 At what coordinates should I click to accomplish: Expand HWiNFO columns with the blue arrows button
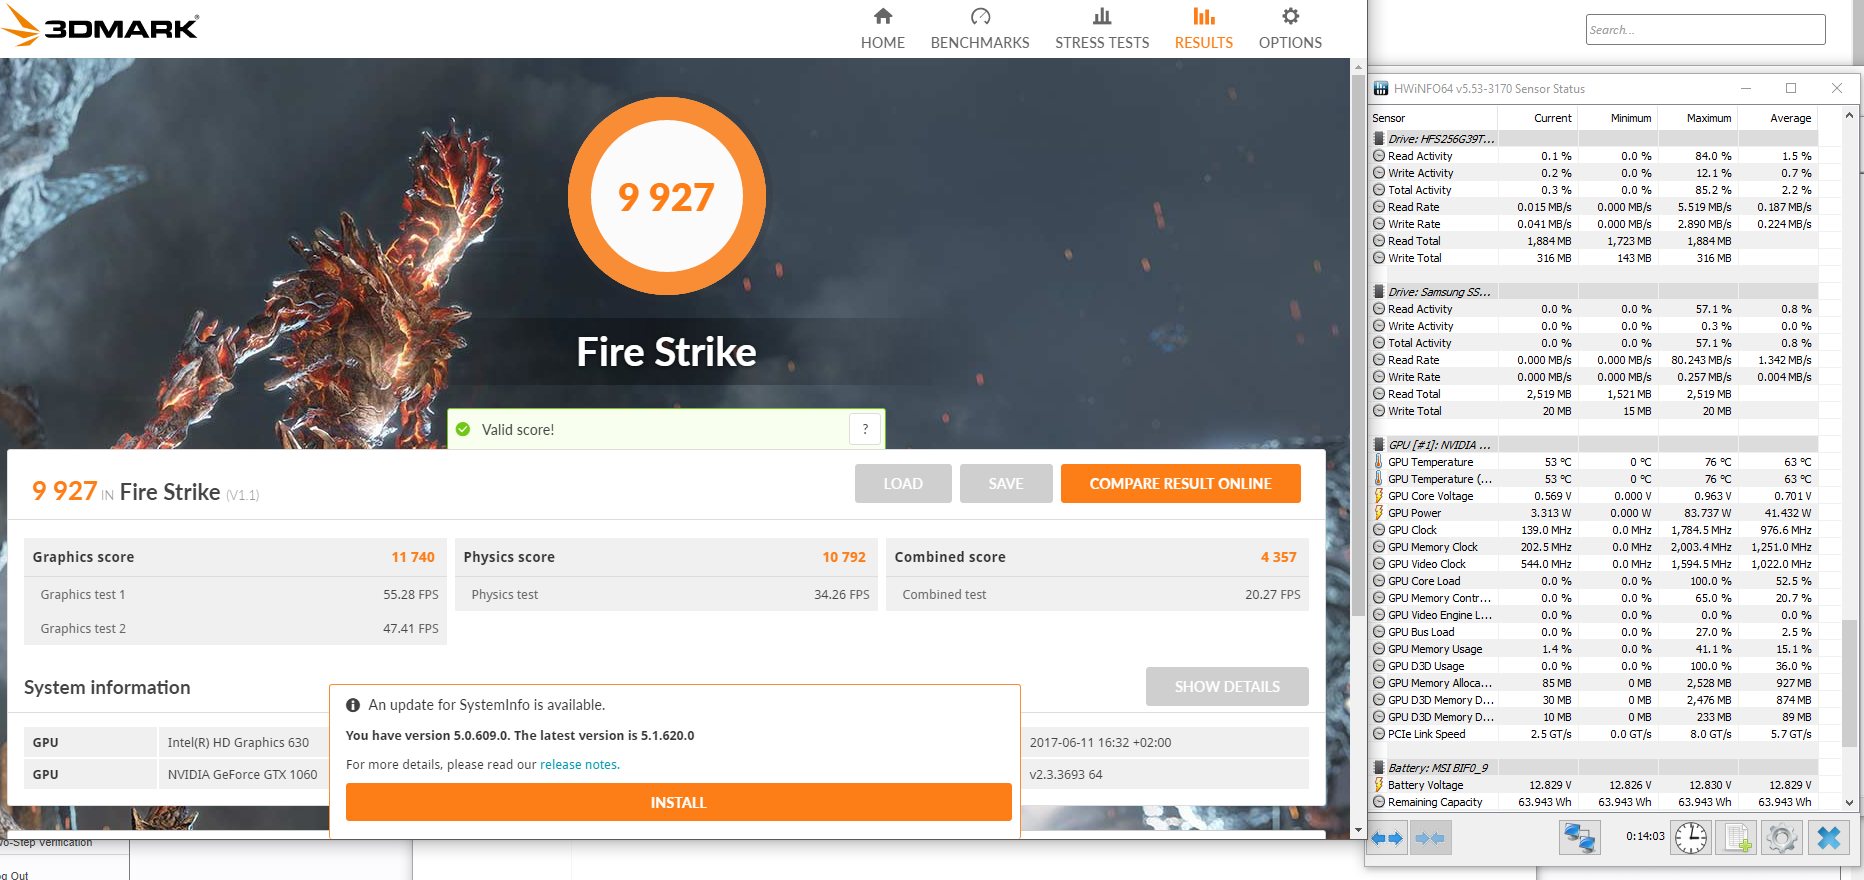(x=1386, y=838)
